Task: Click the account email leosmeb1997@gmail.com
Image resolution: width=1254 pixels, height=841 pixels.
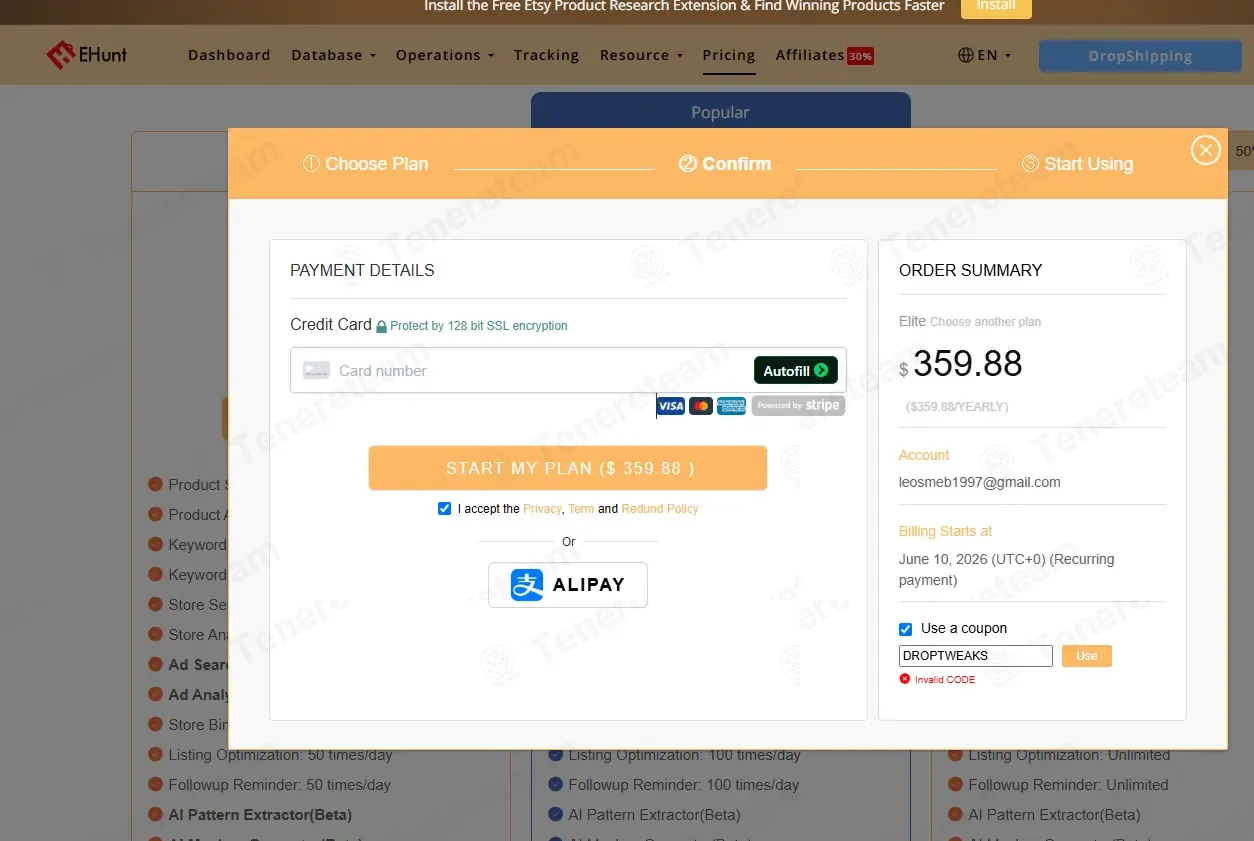Action: pos(980,482)
